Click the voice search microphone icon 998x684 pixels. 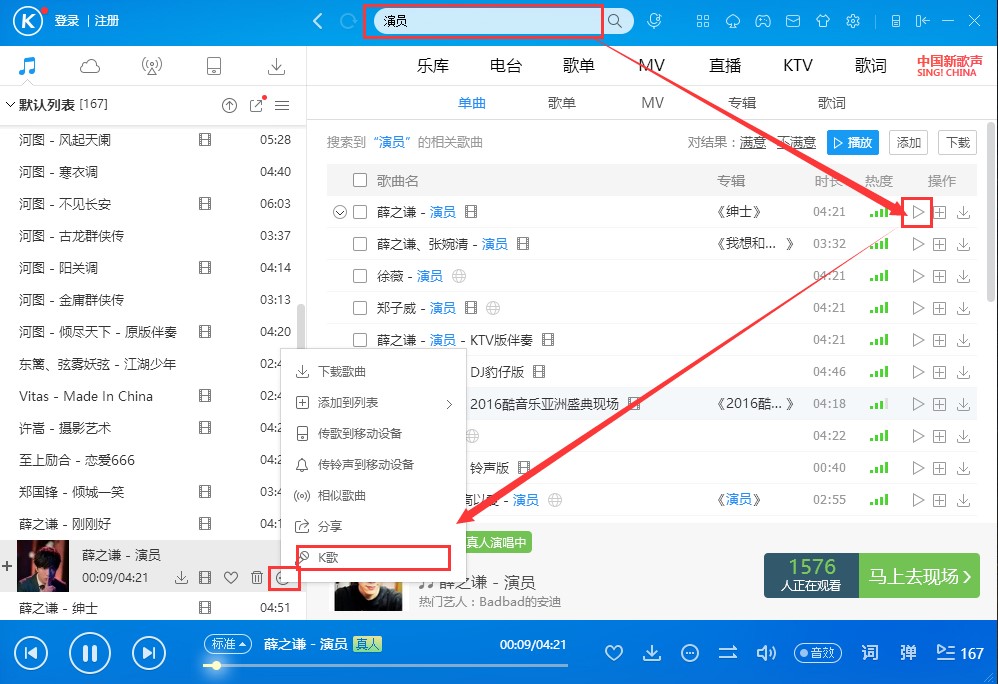click(x=655, y=20)
